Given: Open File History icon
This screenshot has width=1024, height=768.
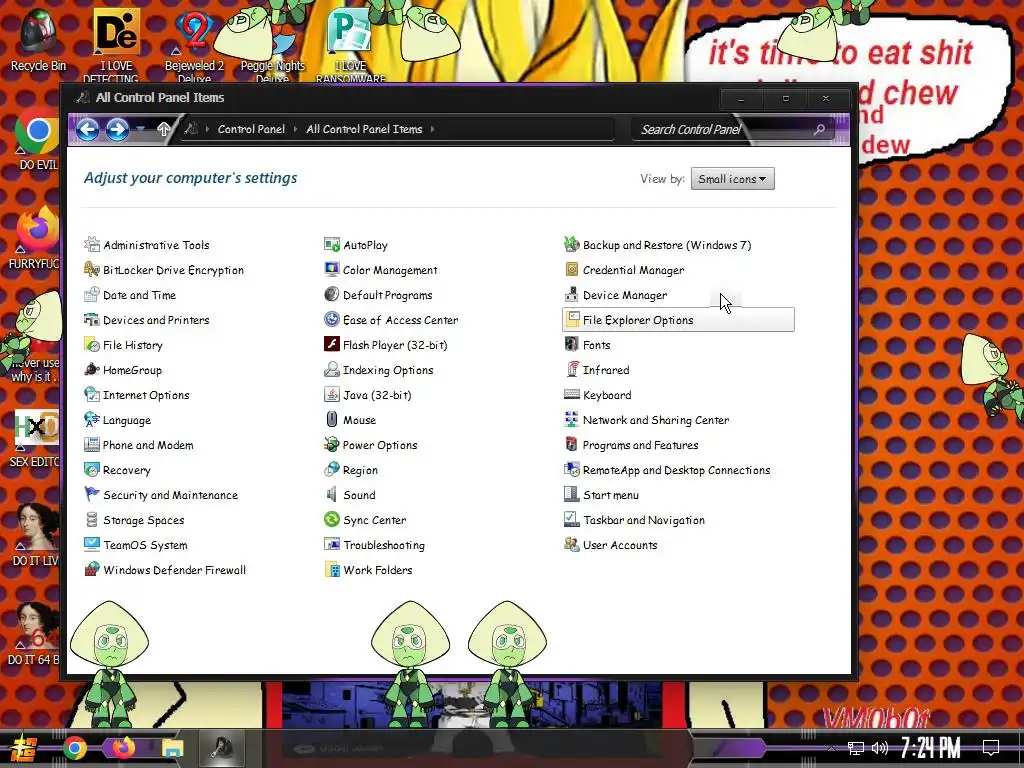Looking at the screenshot, I should (92, 345).
